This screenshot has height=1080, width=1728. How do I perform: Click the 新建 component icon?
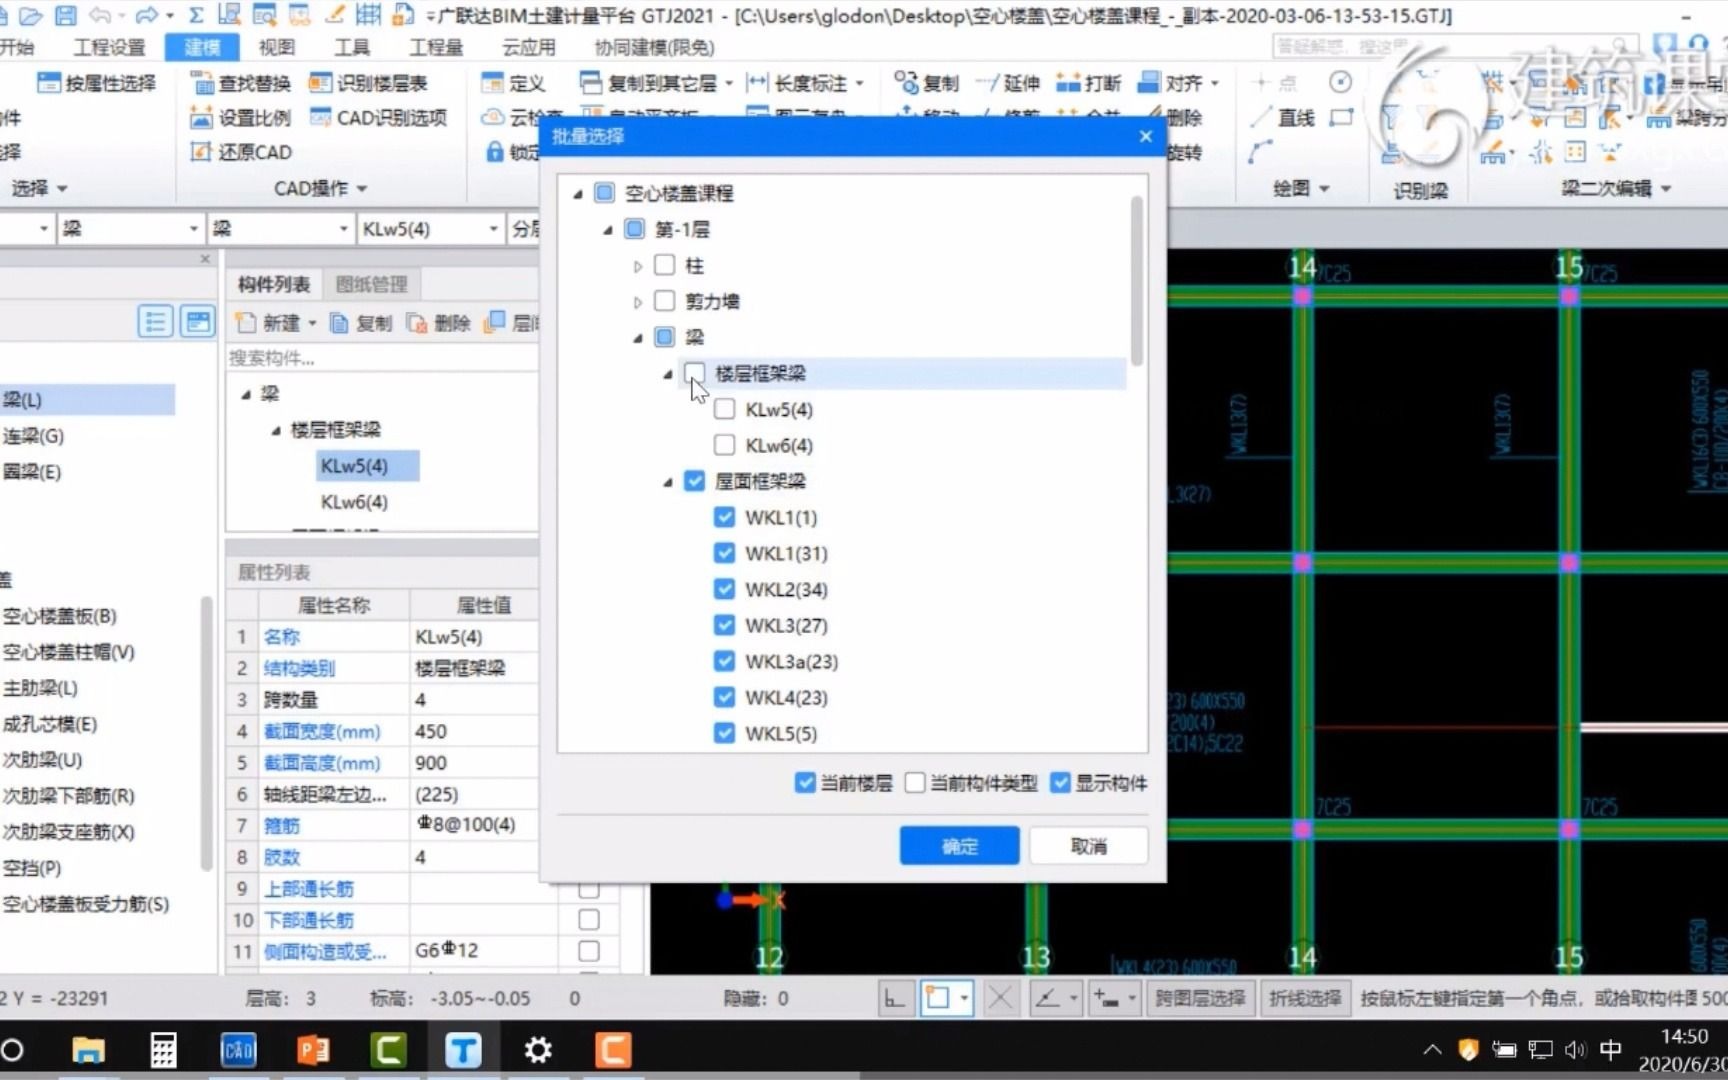tap(246, 322)
